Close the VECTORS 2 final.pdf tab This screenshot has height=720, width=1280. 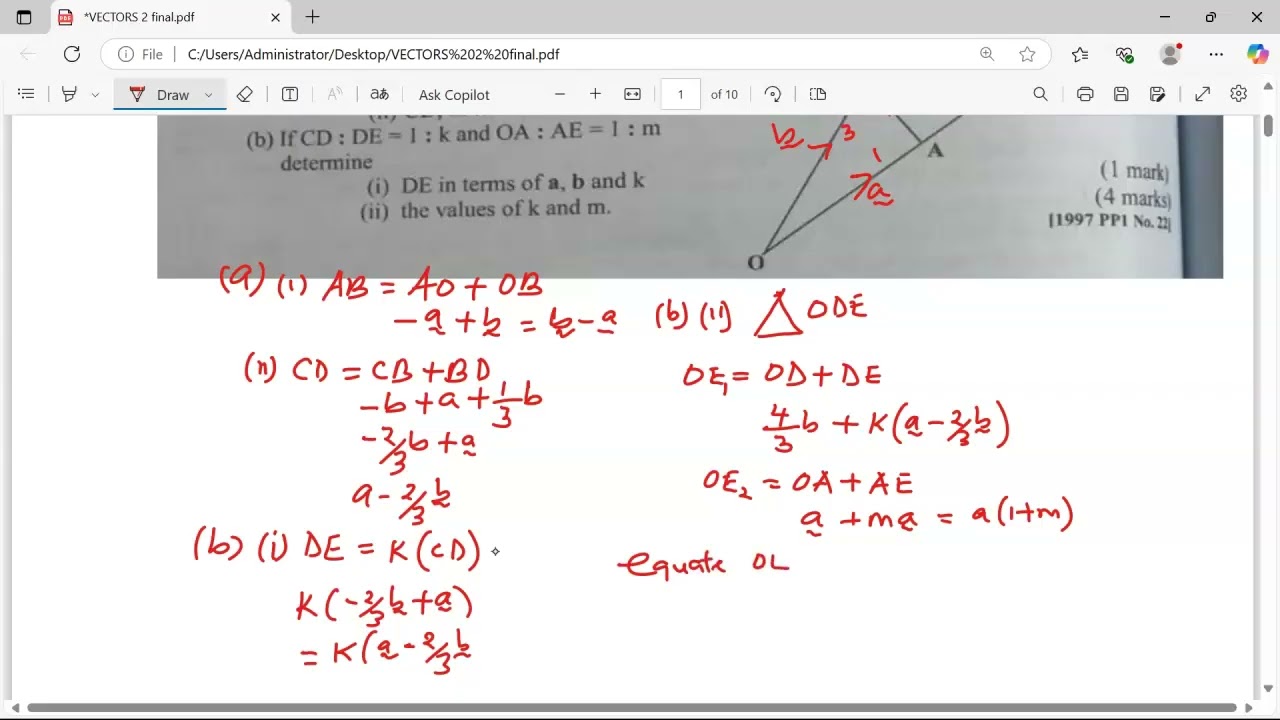[x=275, y=17]
